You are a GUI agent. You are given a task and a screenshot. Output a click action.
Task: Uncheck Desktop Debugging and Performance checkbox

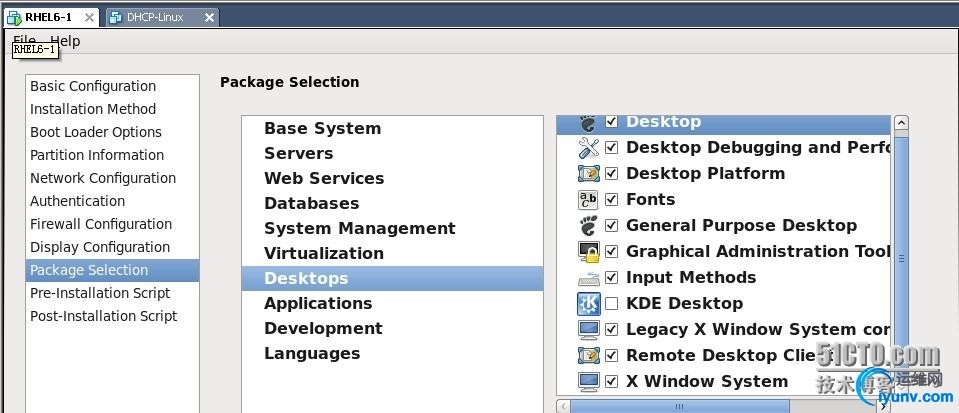(611, 147)
